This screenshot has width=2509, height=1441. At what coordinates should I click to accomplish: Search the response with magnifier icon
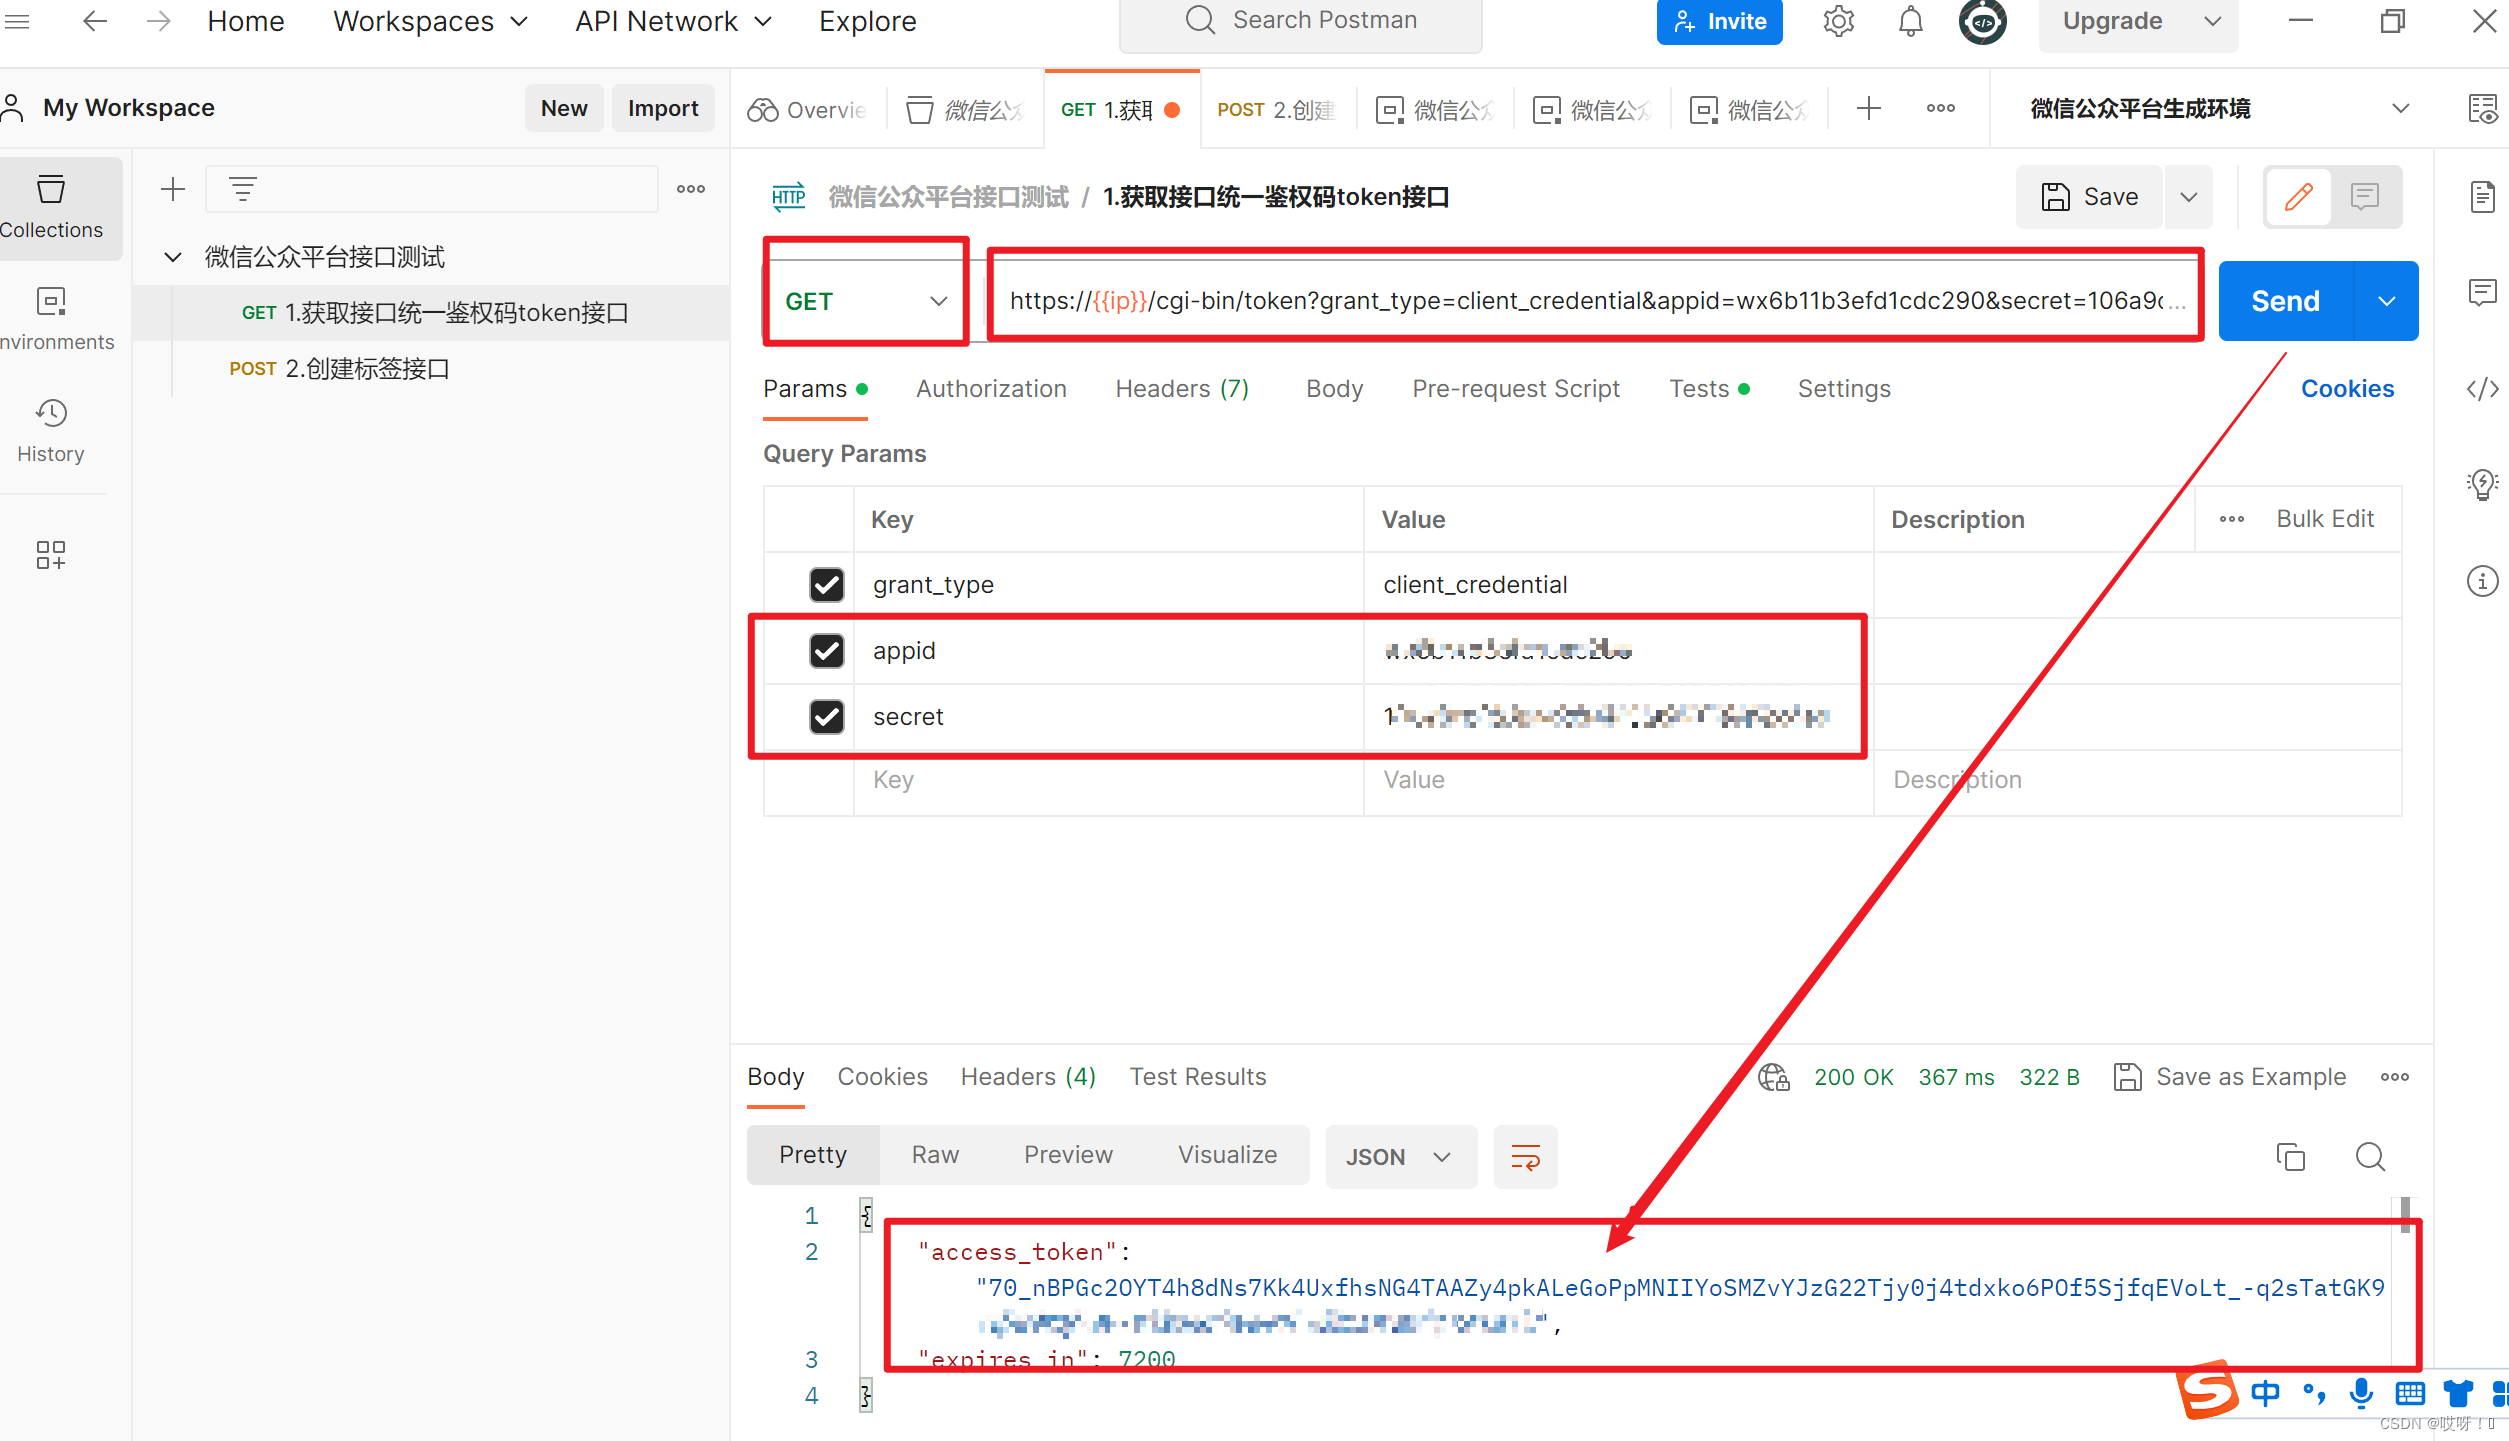(x=2370, y=1156)
